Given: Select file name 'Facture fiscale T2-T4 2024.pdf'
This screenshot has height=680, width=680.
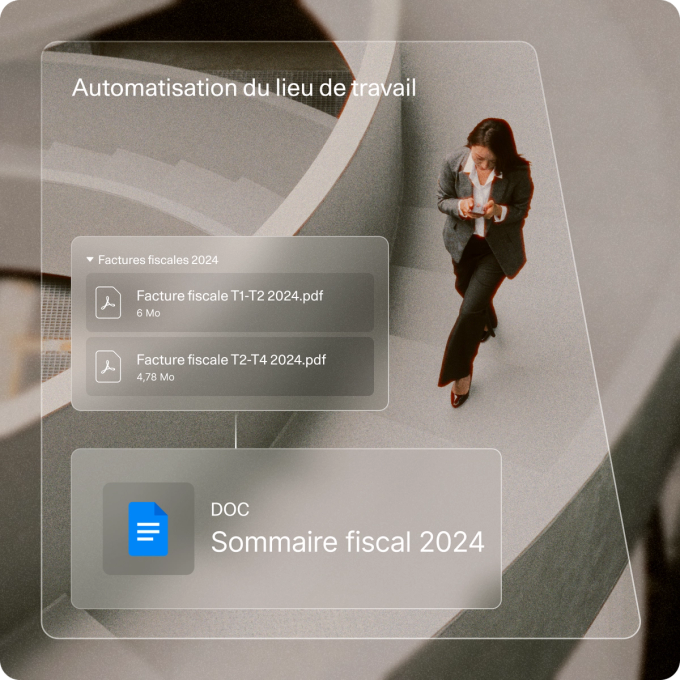Looking at the screenshot, I should [231, 360].
